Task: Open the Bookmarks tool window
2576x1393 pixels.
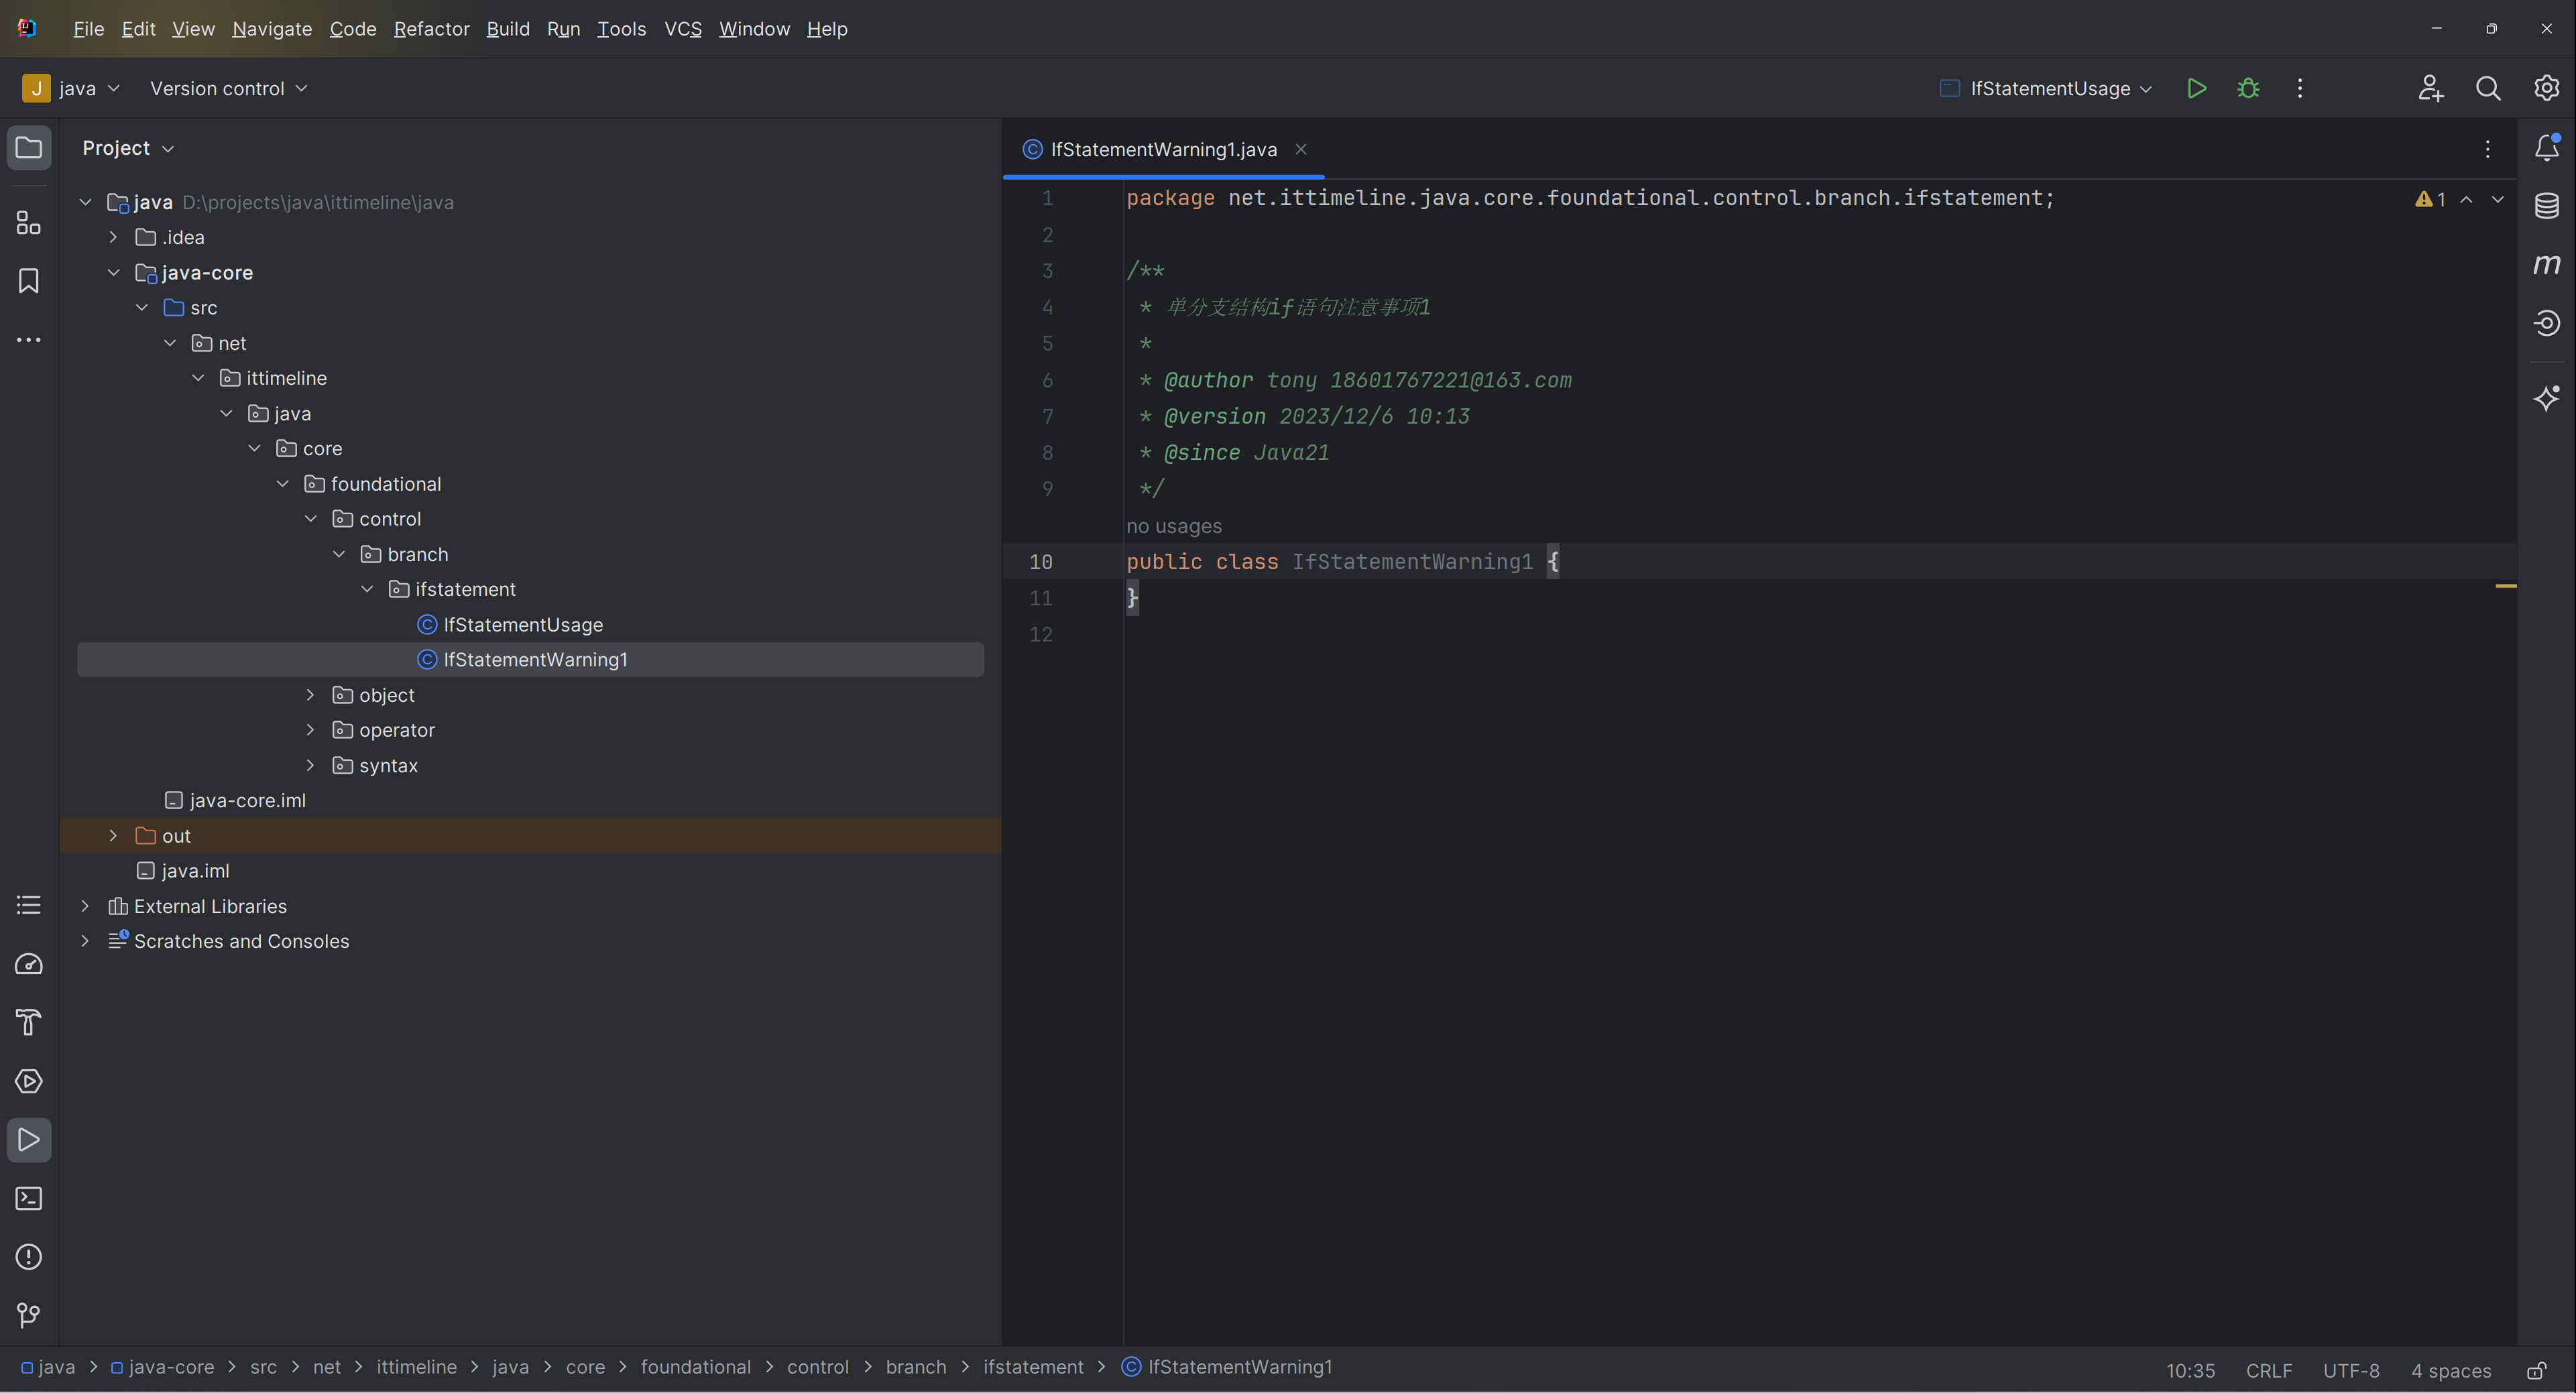Action: pos(29,281)
